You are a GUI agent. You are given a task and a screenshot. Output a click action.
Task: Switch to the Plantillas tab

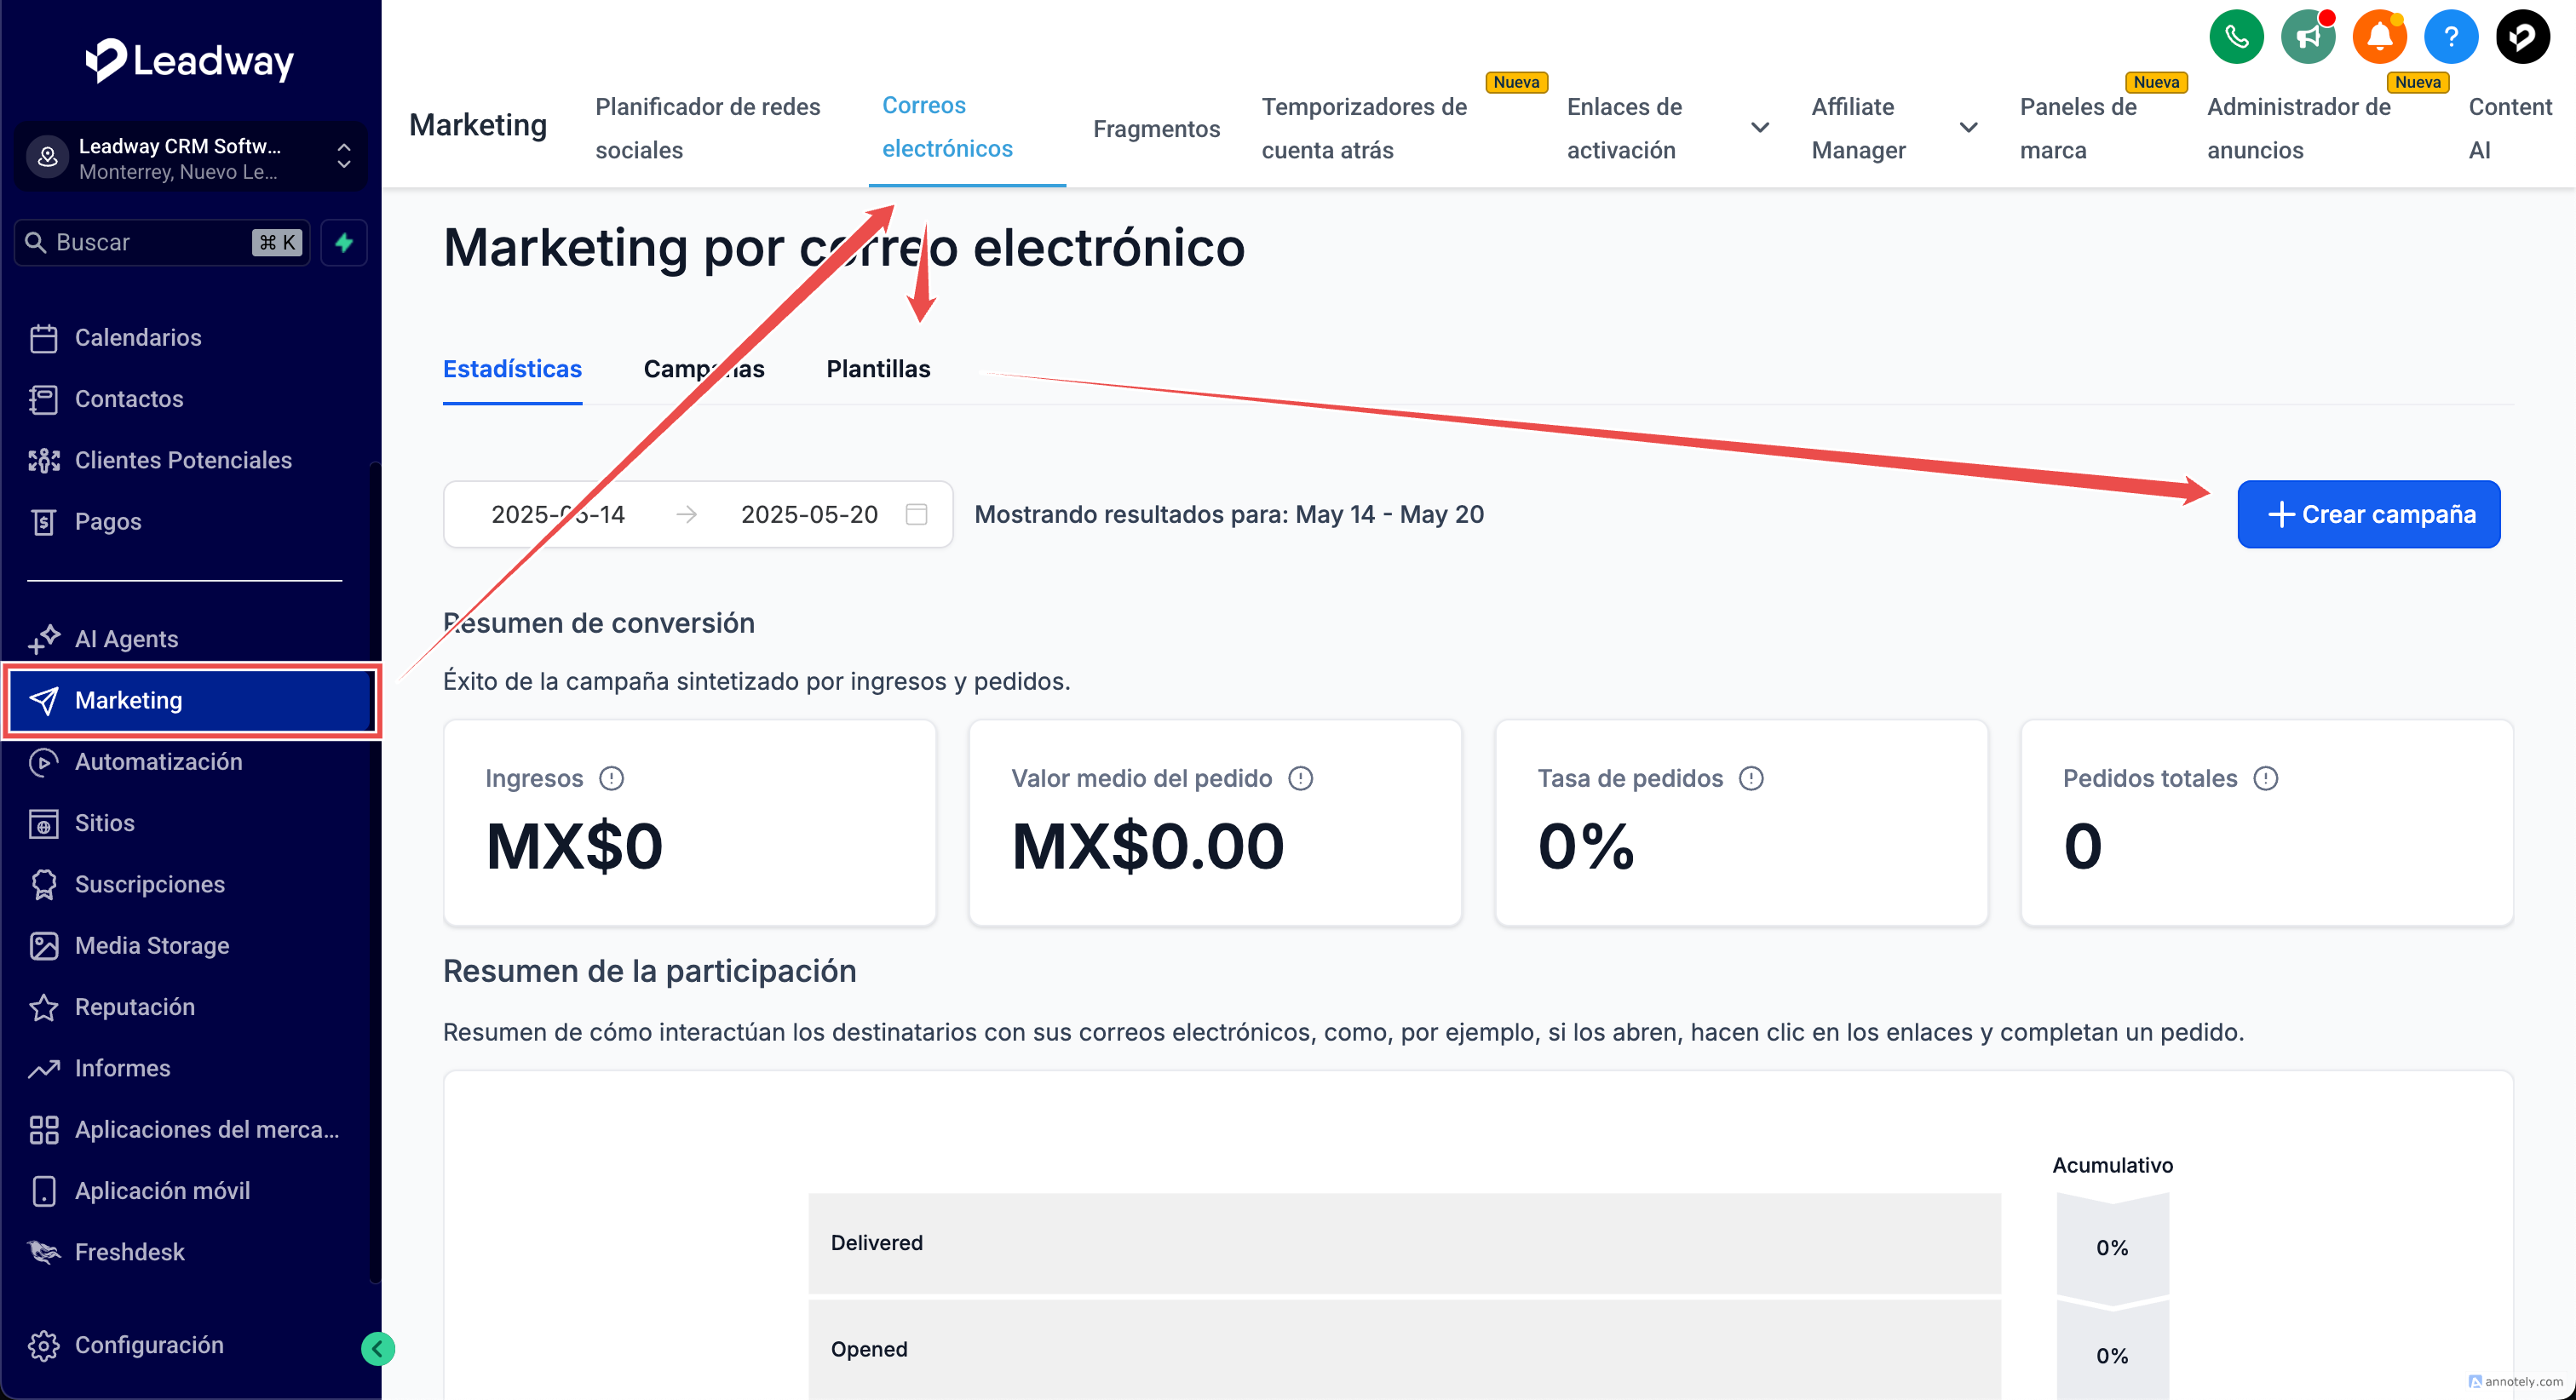pos(878,369)
